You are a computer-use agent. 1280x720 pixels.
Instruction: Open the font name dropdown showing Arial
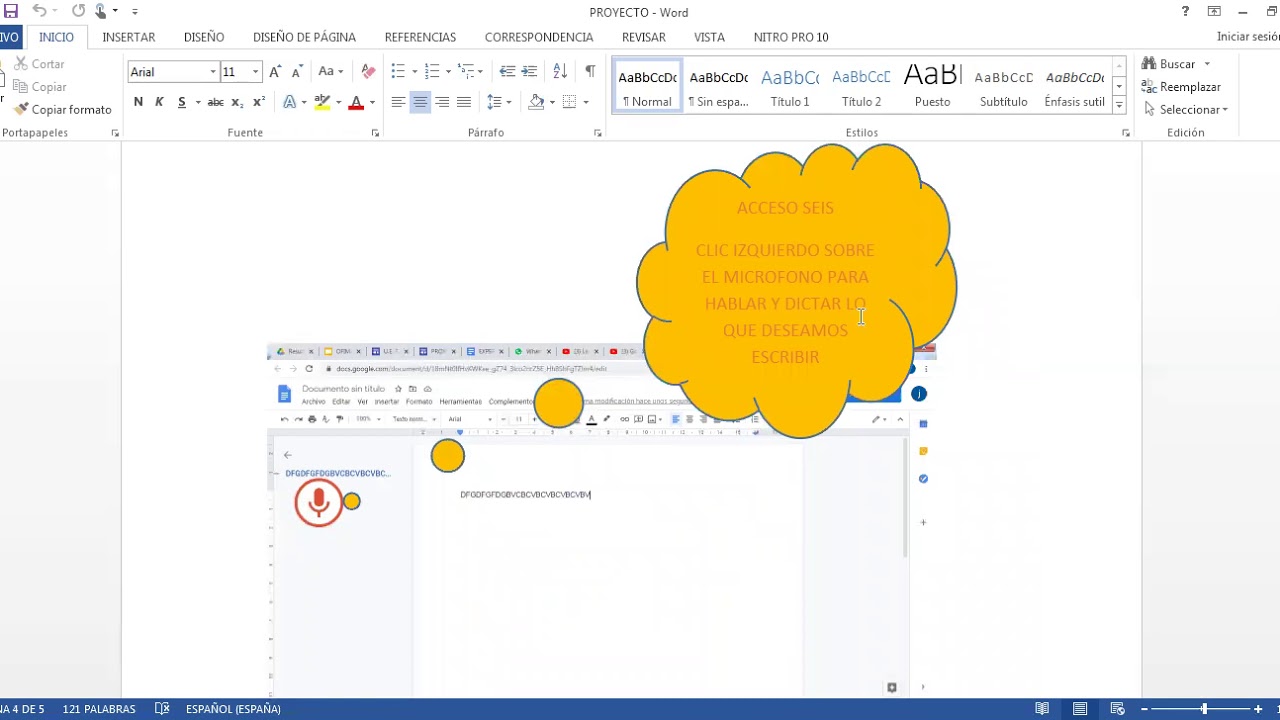(x=213, y=72)
